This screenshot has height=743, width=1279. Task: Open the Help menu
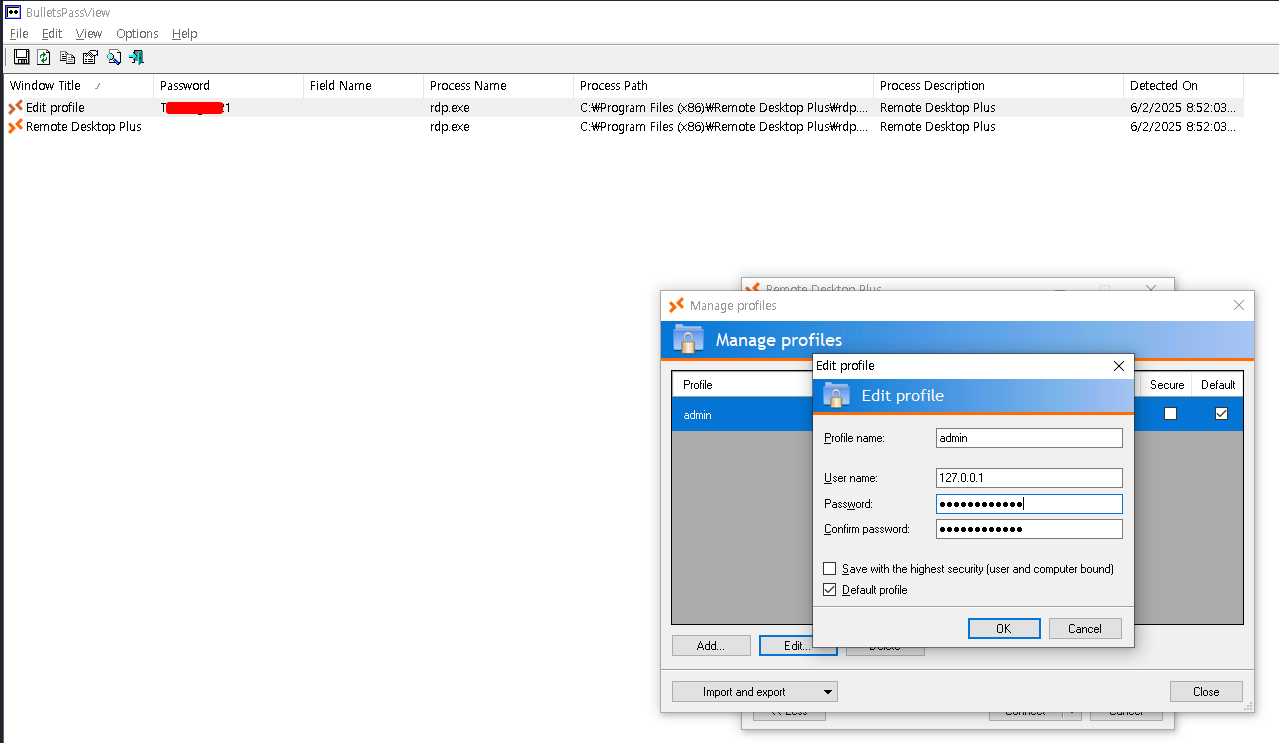tap(185, 33)
